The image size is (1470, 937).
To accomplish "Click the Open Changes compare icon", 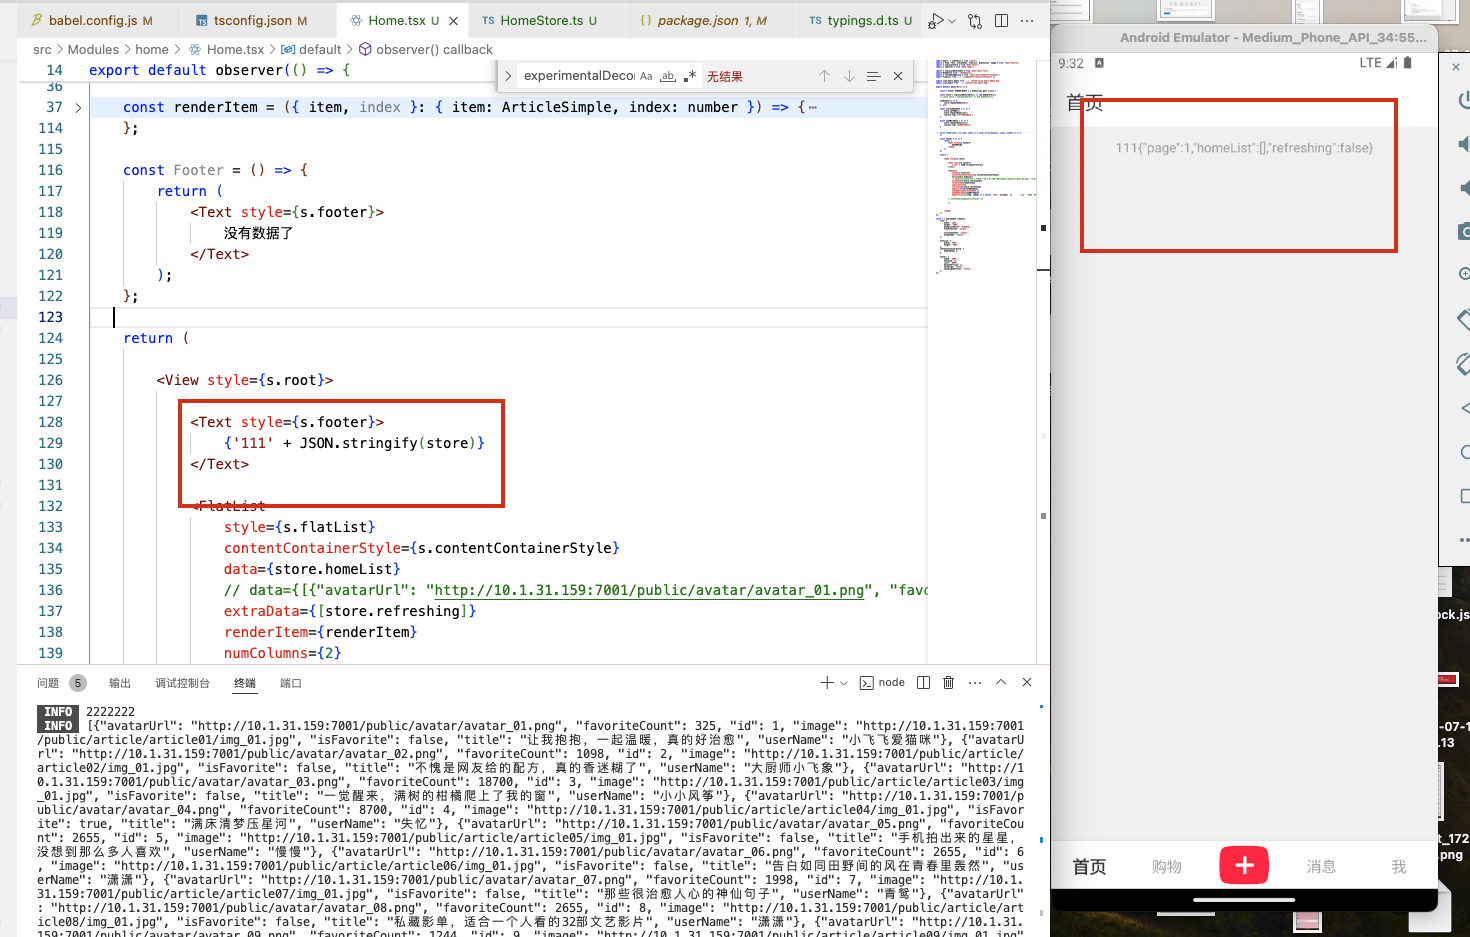I will tap(975, 20).
